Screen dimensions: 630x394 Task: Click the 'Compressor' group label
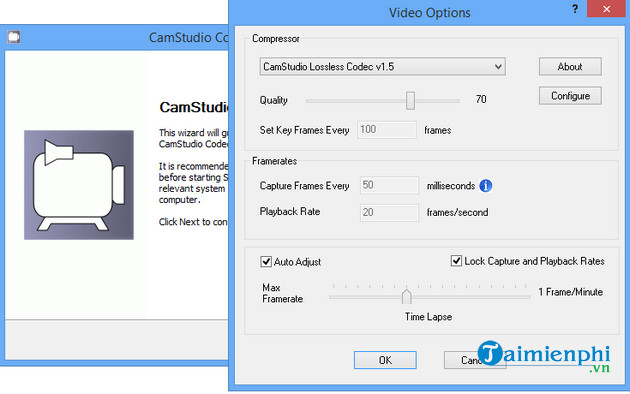(276, 39)
